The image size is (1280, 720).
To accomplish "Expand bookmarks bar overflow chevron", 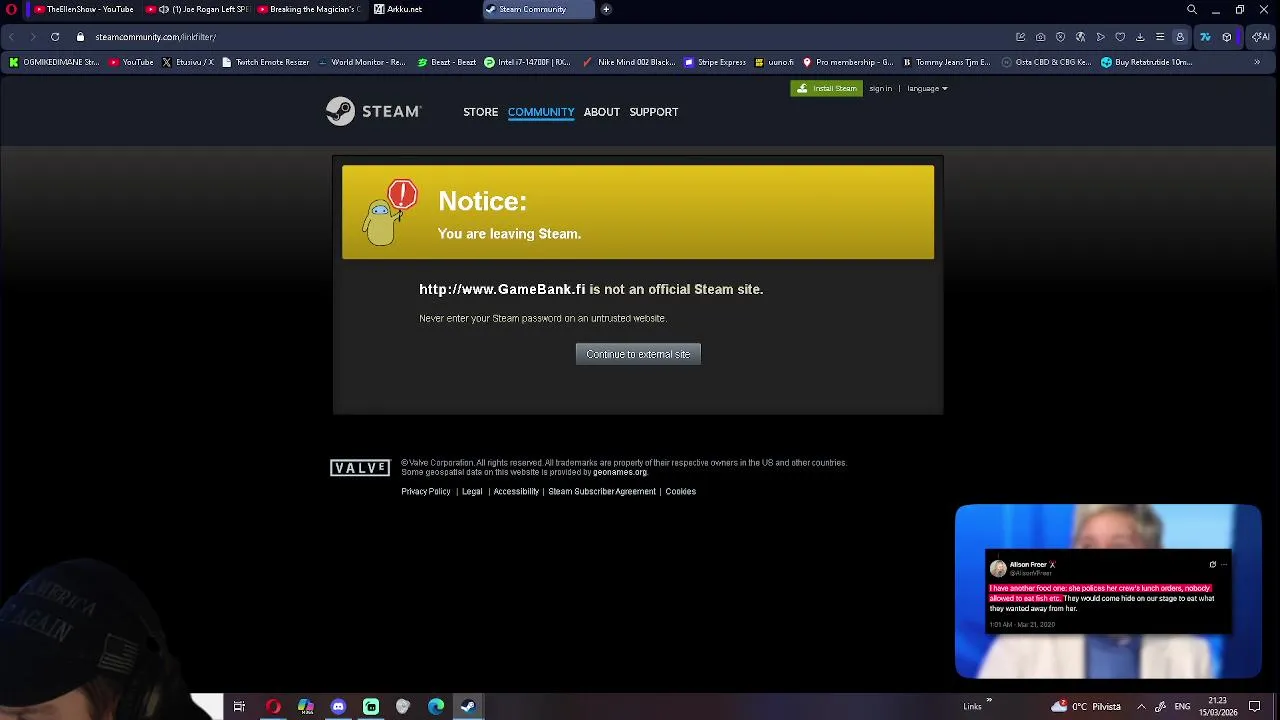I will (x=1257, y=62).
